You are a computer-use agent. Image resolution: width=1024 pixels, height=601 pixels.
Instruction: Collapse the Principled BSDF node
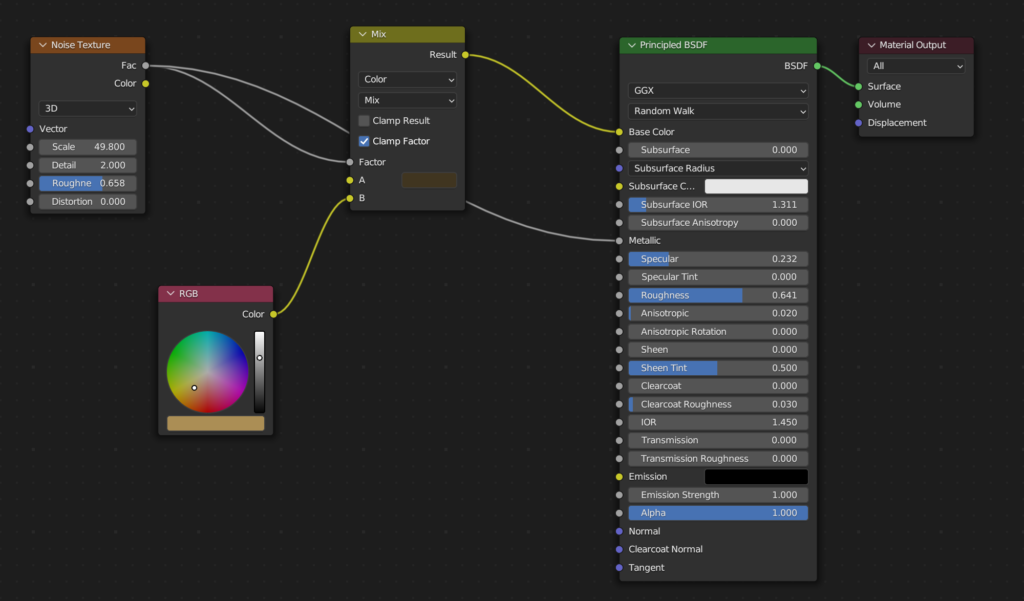(631, 45)
